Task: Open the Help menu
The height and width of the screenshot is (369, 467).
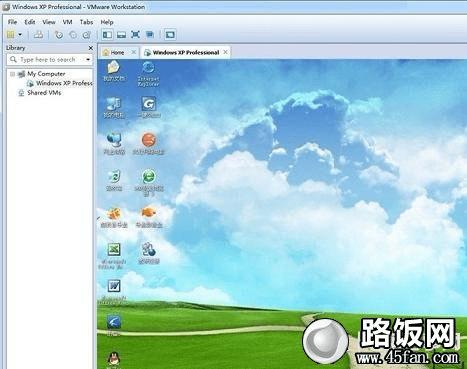Action: [107, 22]
